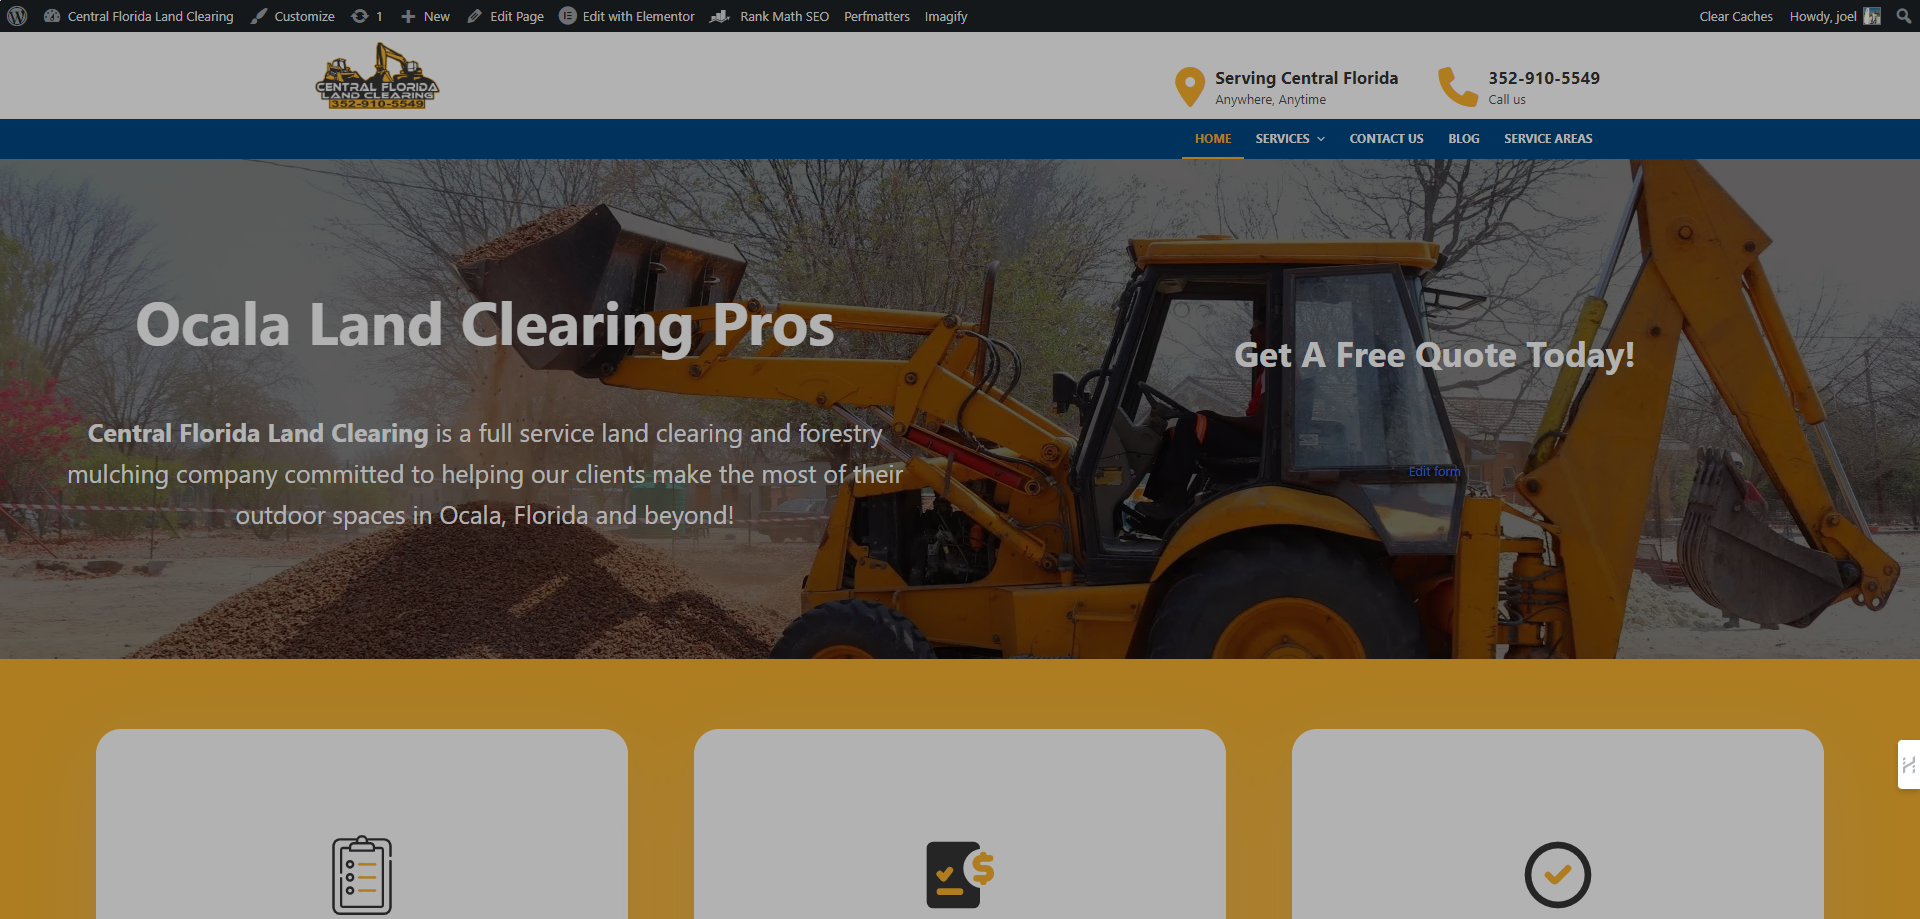
Task: Click the Edit form link
Action: coord(1434,471)
